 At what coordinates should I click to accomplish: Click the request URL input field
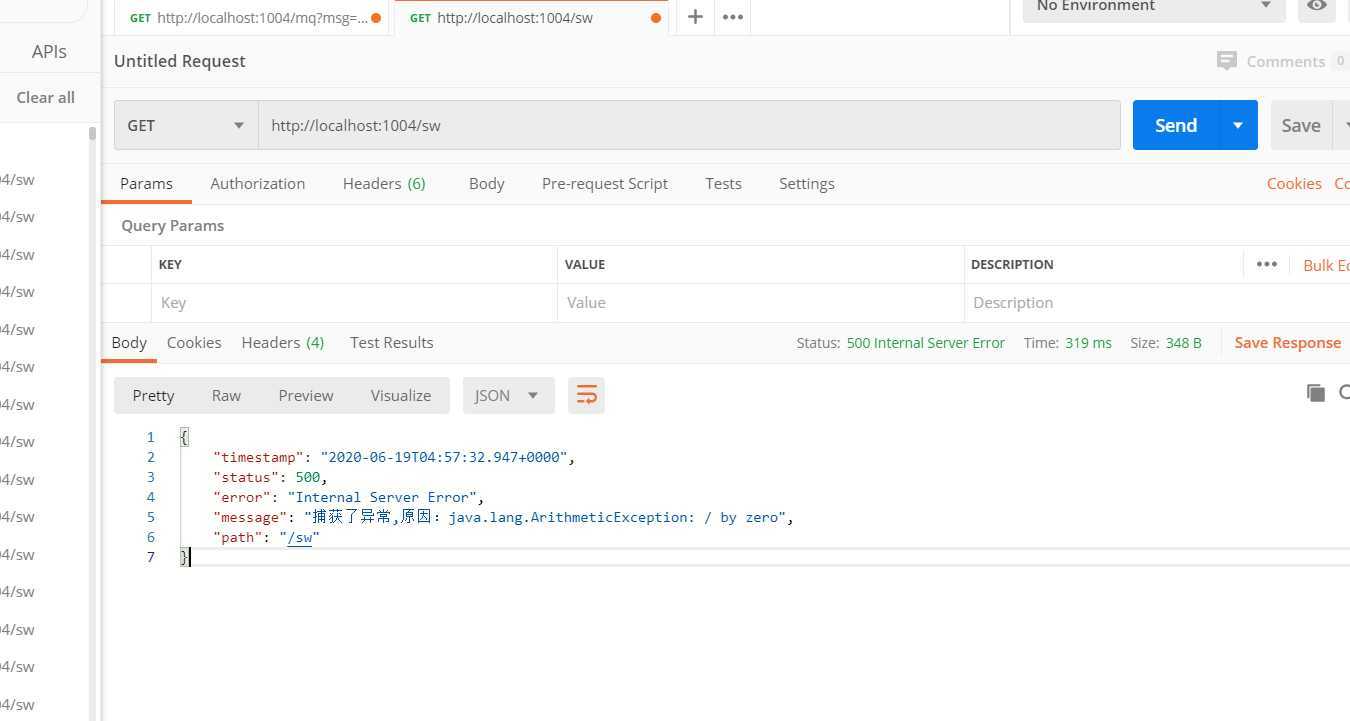689,125
